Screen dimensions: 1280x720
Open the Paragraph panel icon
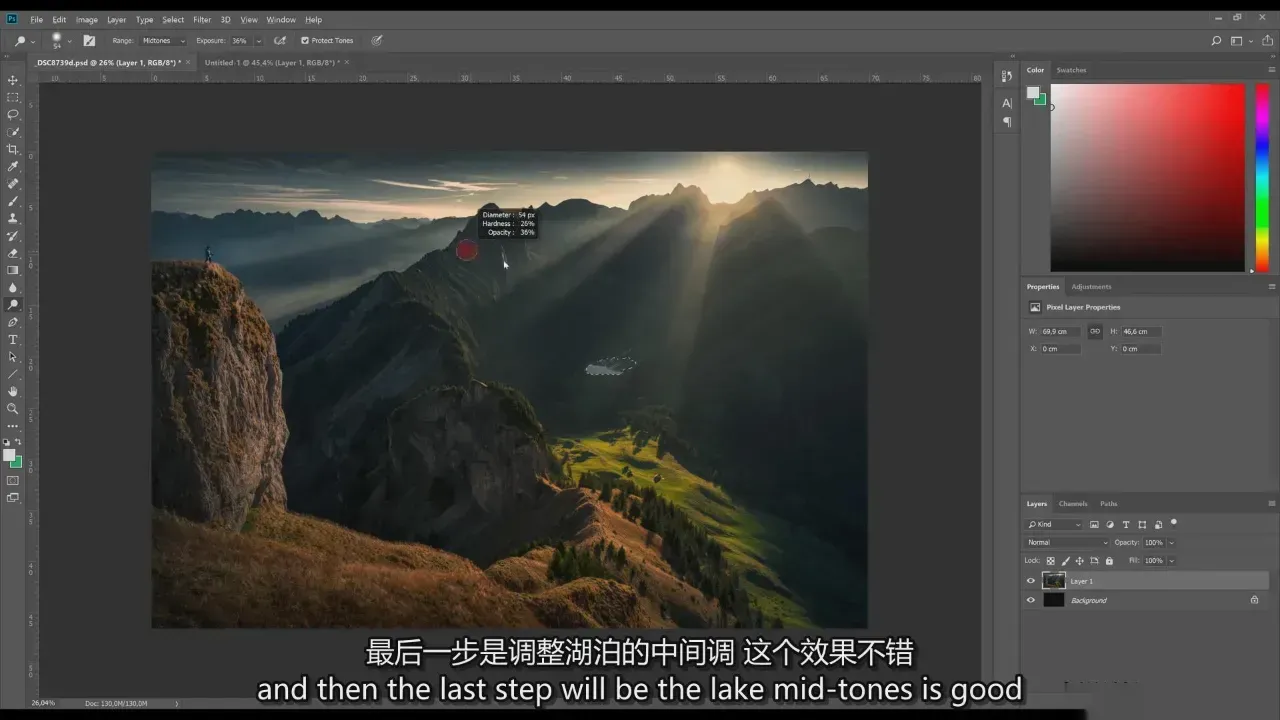coord(1007,122)
